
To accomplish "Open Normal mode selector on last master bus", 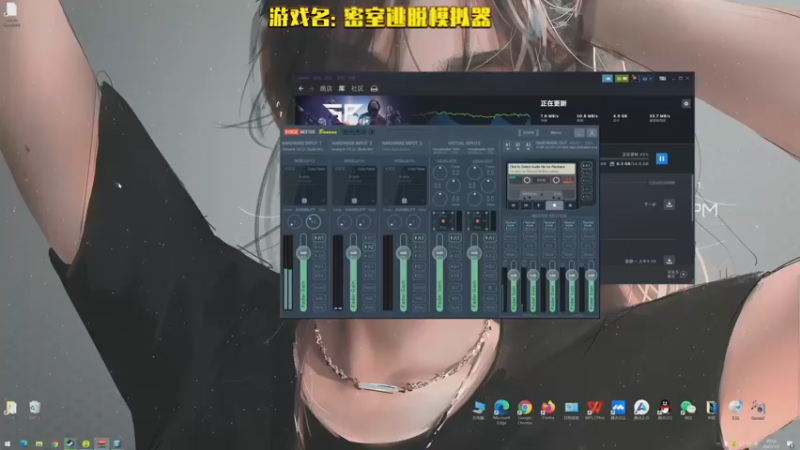I will (588, 224).
